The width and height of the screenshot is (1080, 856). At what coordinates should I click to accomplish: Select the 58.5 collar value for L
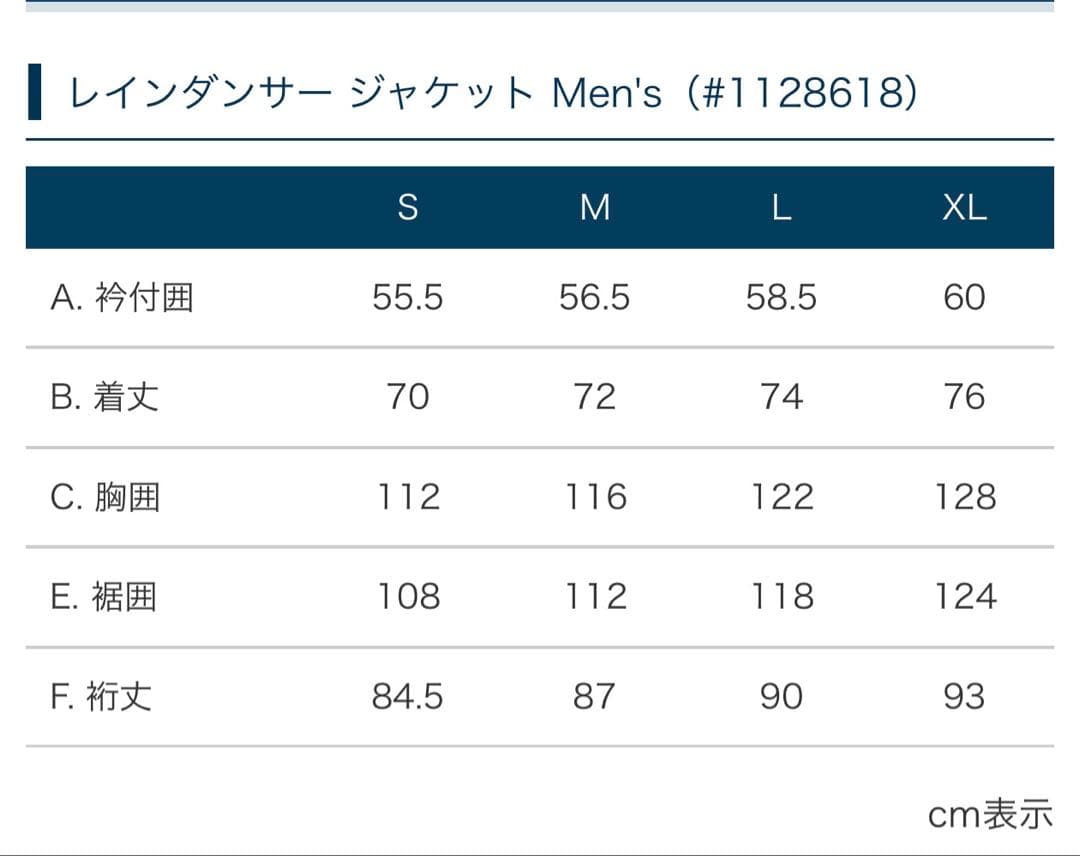tap(781, 297)
